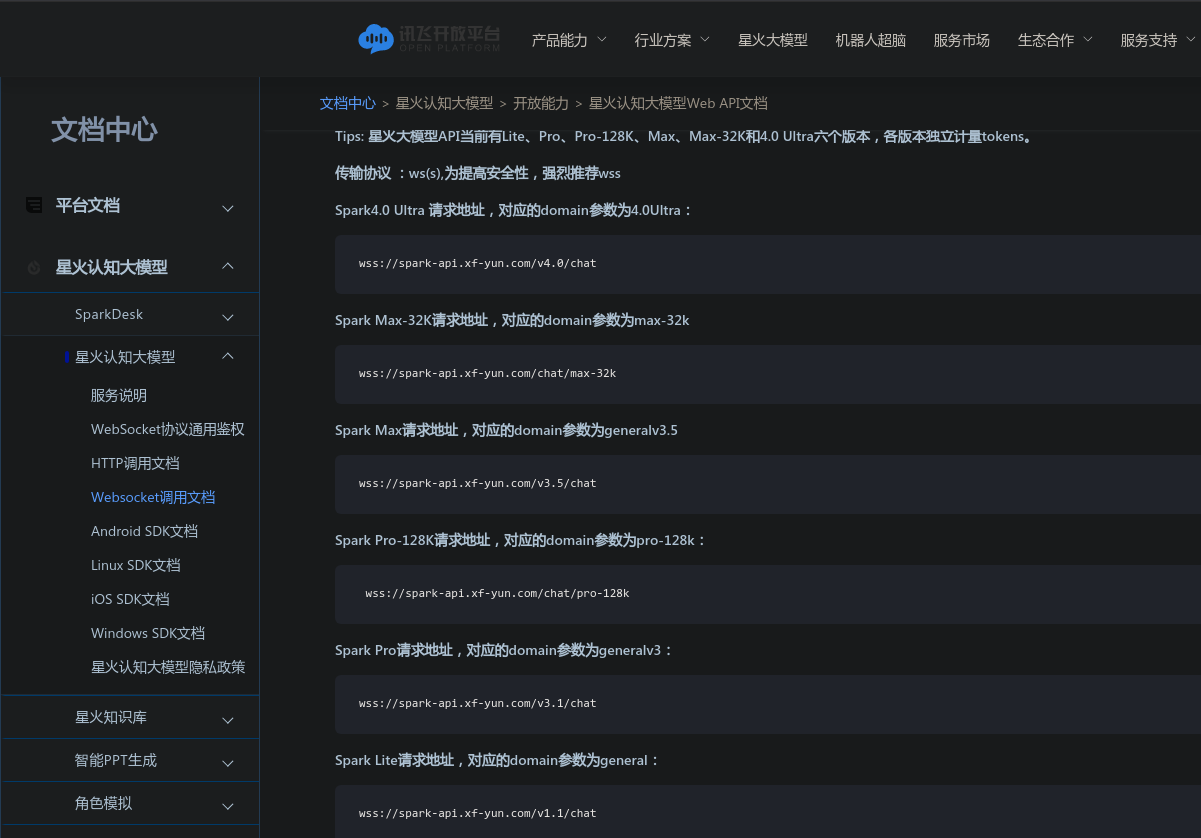Image resolution: width=1201 pixels, height=838 pixels.
Task: Click the 角色模拟 sidebar label
Action: 103,803
